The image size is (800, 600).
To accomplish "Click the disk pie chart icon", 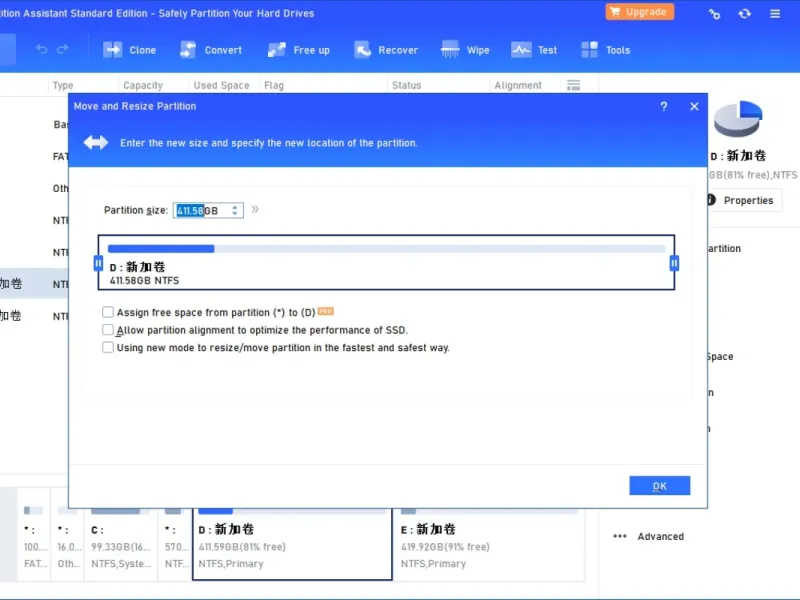I will click(x=738, y=118).
